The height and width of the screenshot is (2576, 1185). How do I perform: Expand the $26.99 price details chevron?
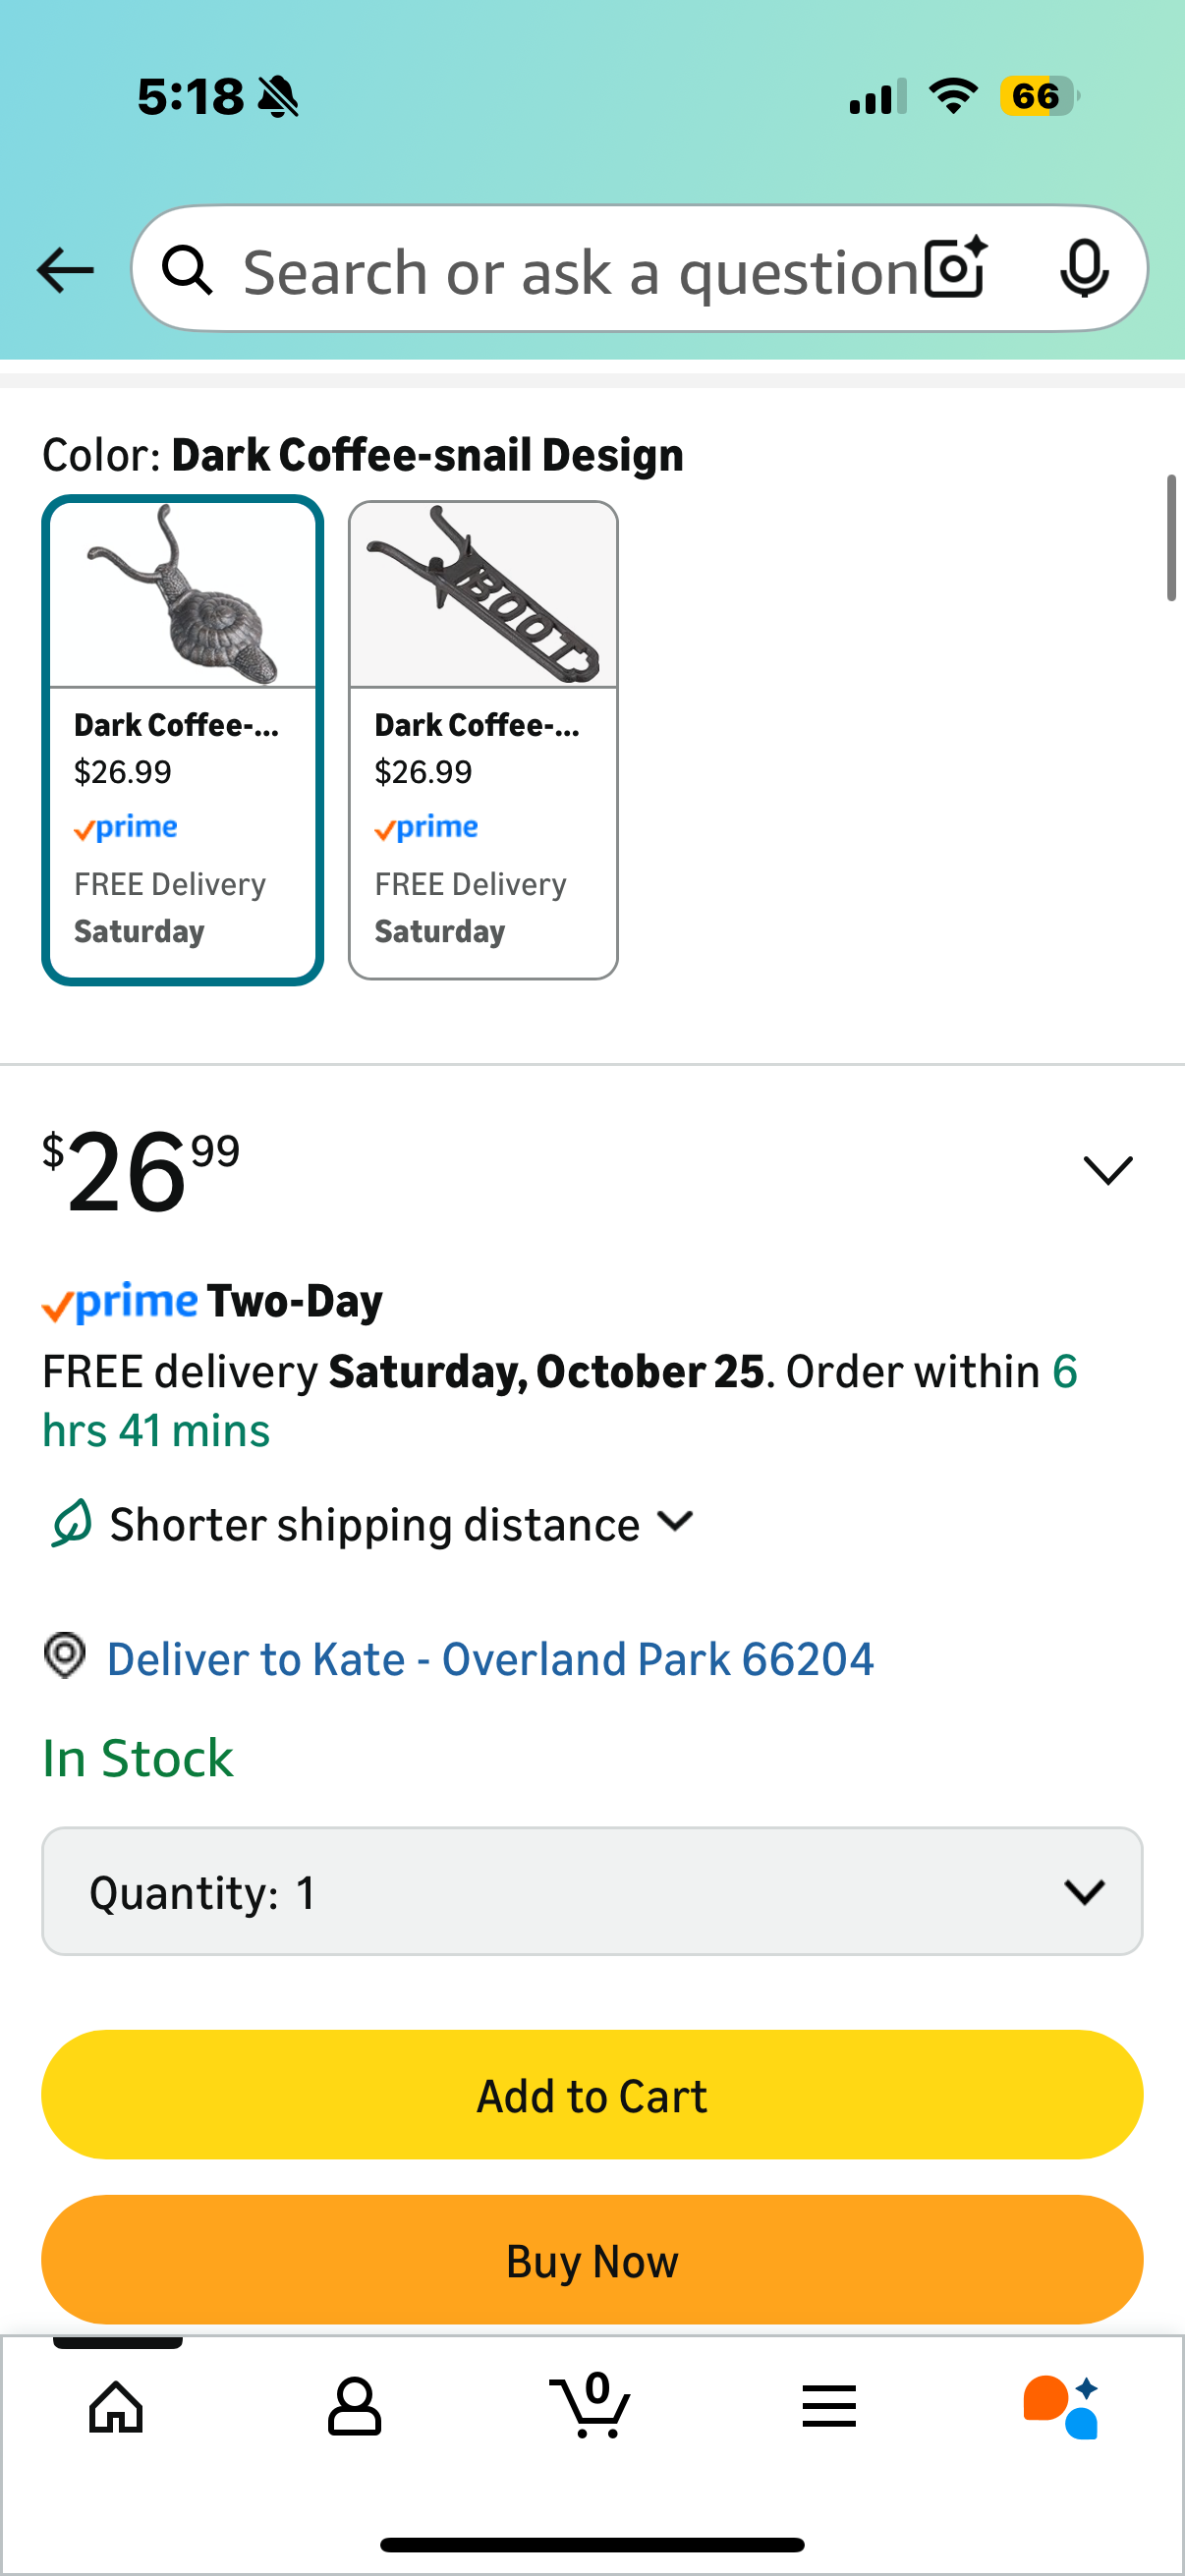pos(1108,1170)
